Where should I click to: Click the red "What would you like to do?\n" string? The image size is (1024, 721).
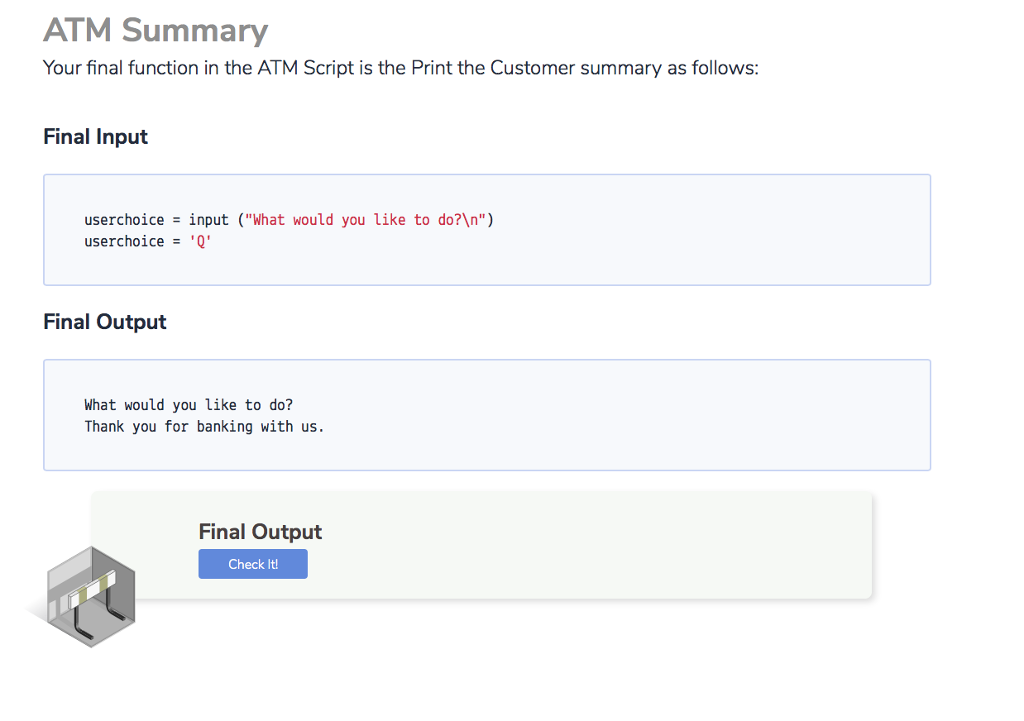coord(365,220)
